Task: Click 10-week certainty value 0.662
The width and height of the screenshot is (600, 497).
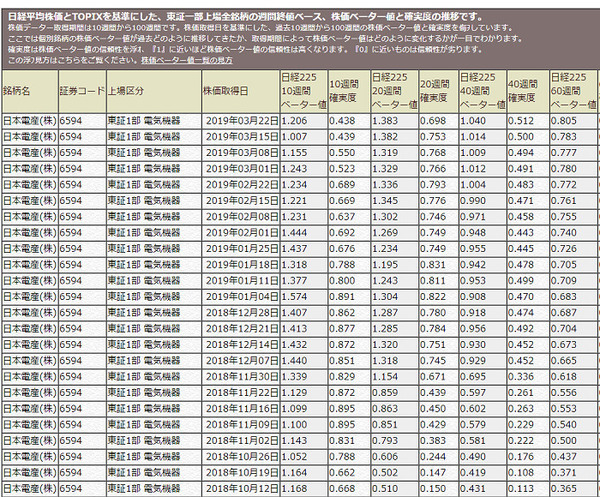Action: point(349,473)
